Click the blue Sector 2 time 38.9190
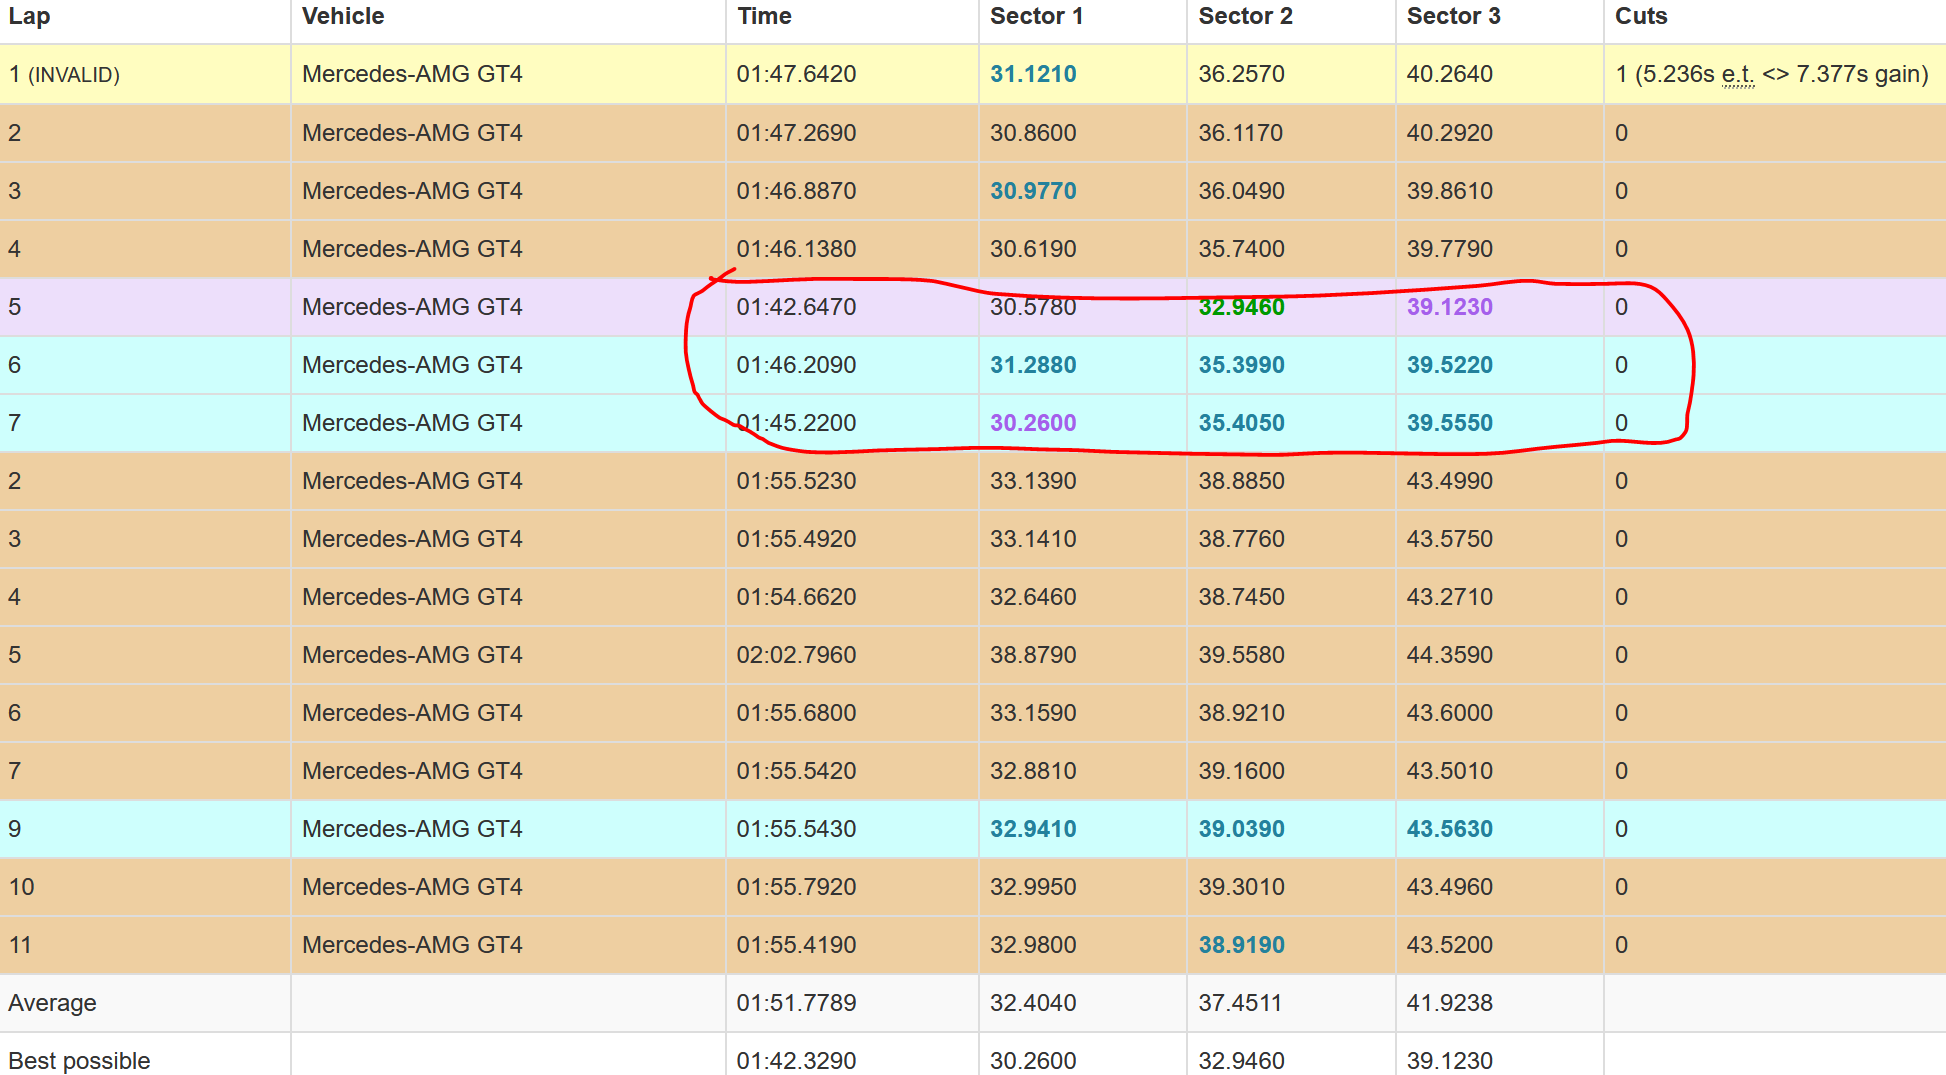This screenshot has height=1075, width=1946. (x=1241, y=945)
